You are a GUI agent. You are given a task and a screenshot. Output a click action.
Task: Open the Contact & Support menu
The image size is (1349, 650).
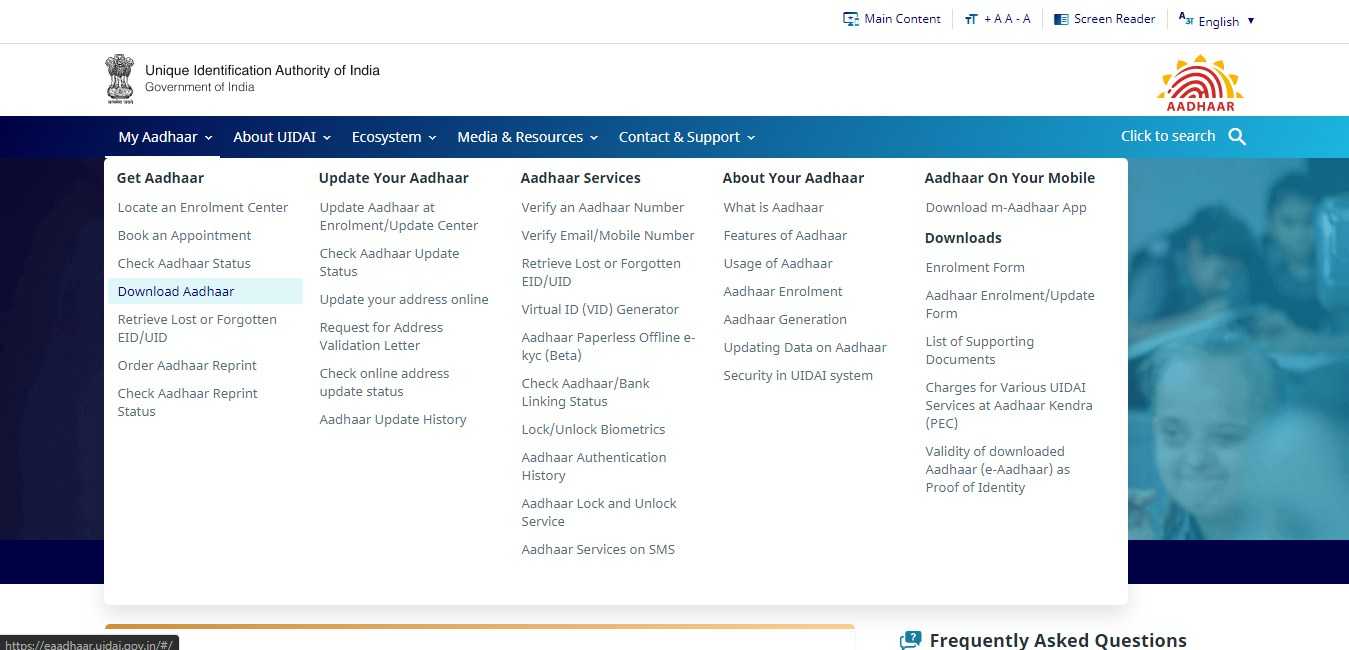(x=687, y=137)
